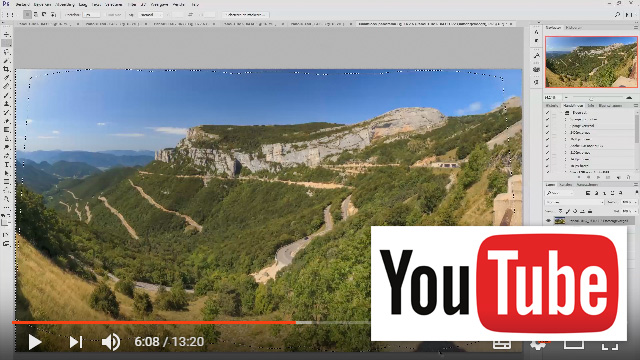The width and height of the screenshot is (640, 360).
Task: Open the selection Style dropdown in options bar
Action: point(151,14)
